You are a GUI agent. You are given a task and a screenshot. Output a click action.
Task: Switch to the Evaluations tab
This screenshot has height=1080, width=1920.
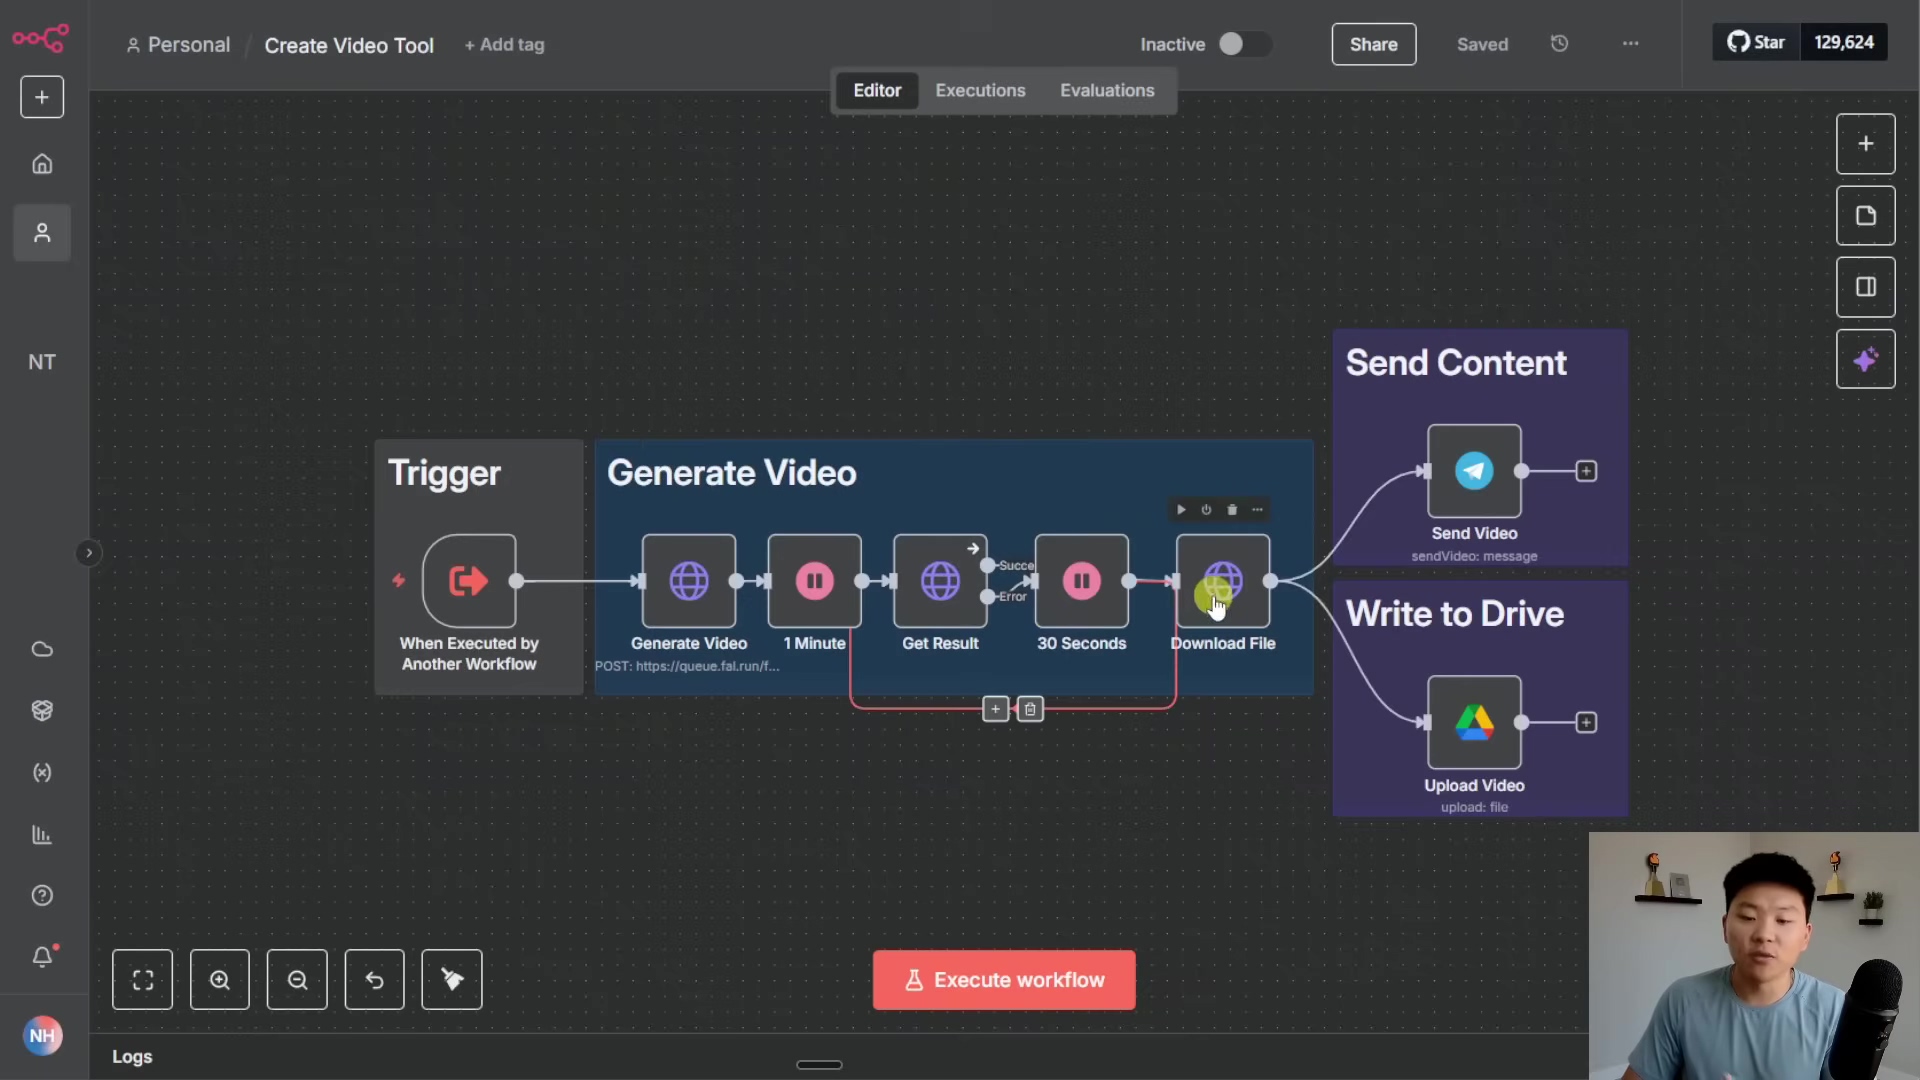pyautogui.click(x=1107, y=90)
